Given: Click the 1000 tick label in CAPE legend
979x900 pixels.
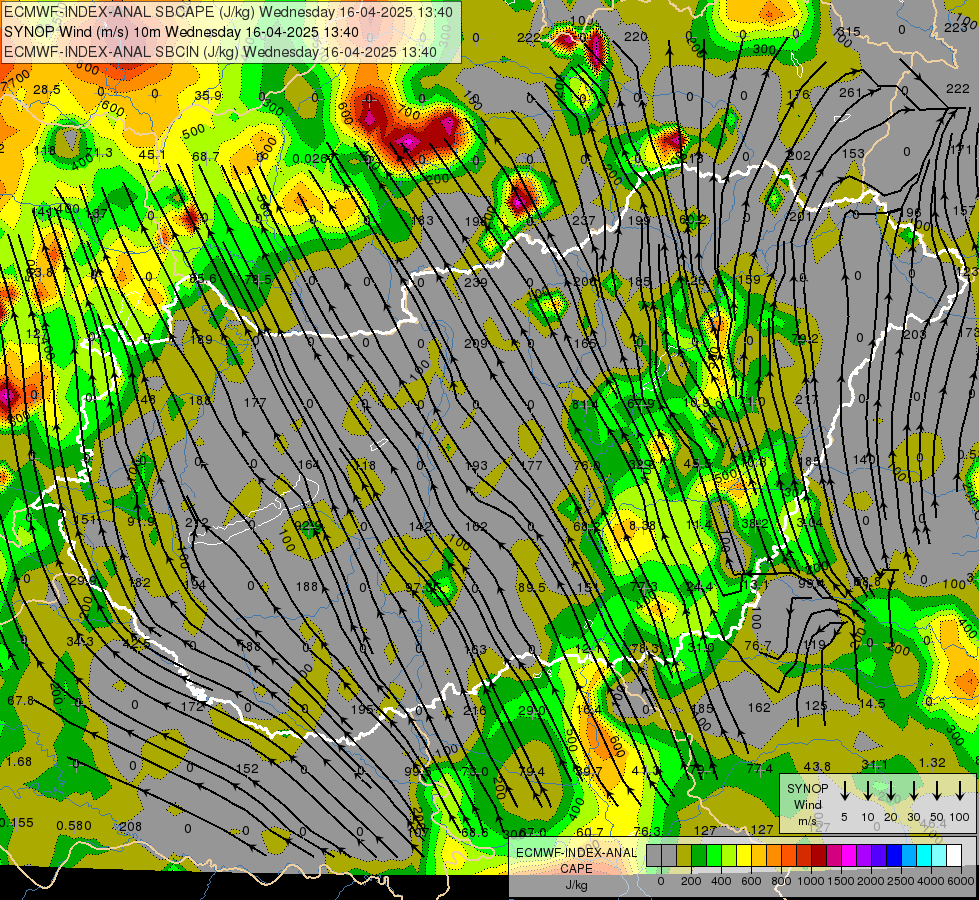Looking at the screenshot, I should 811,881.
